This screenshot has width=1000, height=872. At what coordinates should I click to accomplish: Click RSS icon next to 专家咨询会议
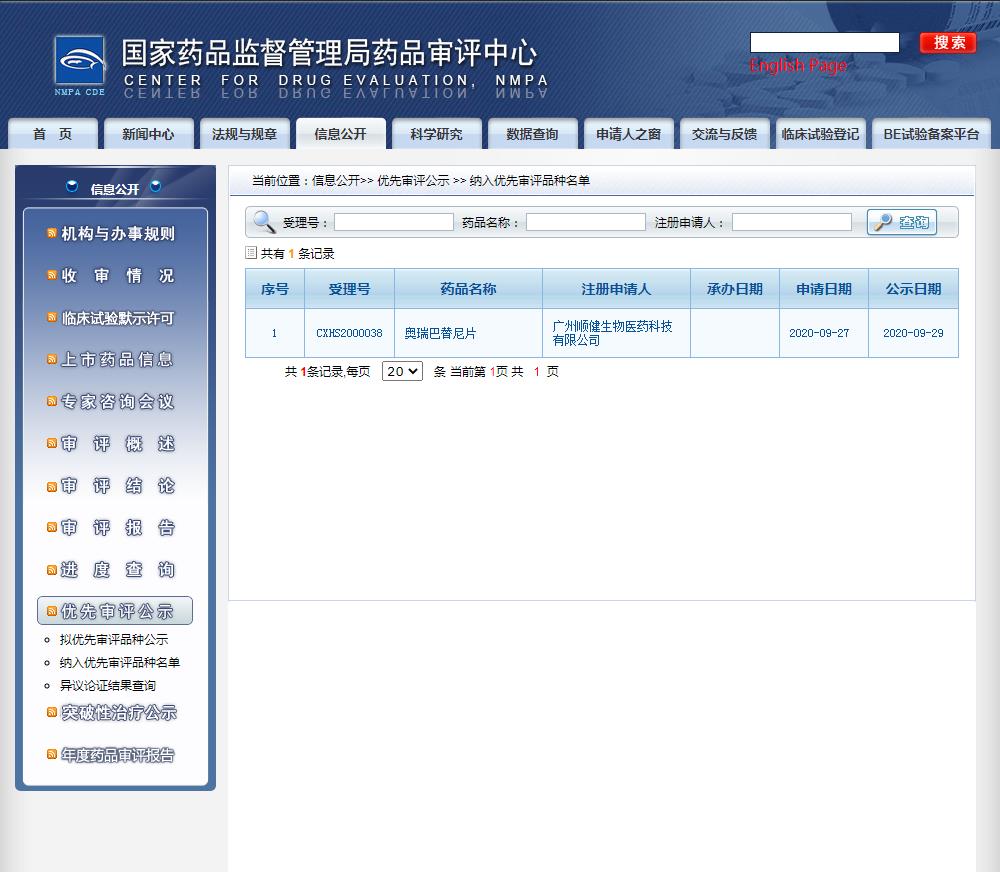[x=52, y=401]
